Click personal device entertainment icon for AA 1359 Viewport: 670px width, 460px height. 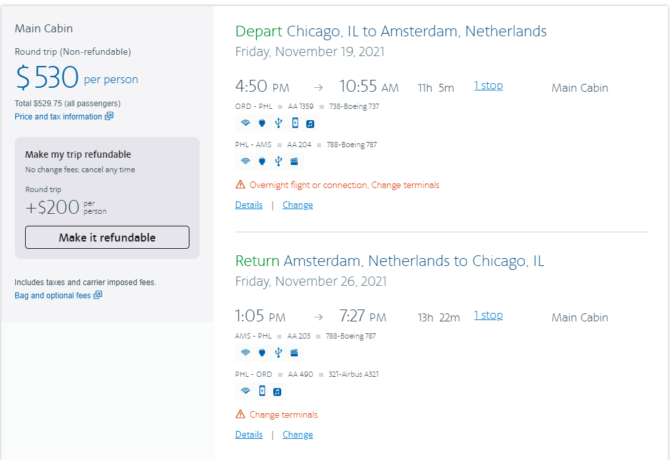(295, 123)
